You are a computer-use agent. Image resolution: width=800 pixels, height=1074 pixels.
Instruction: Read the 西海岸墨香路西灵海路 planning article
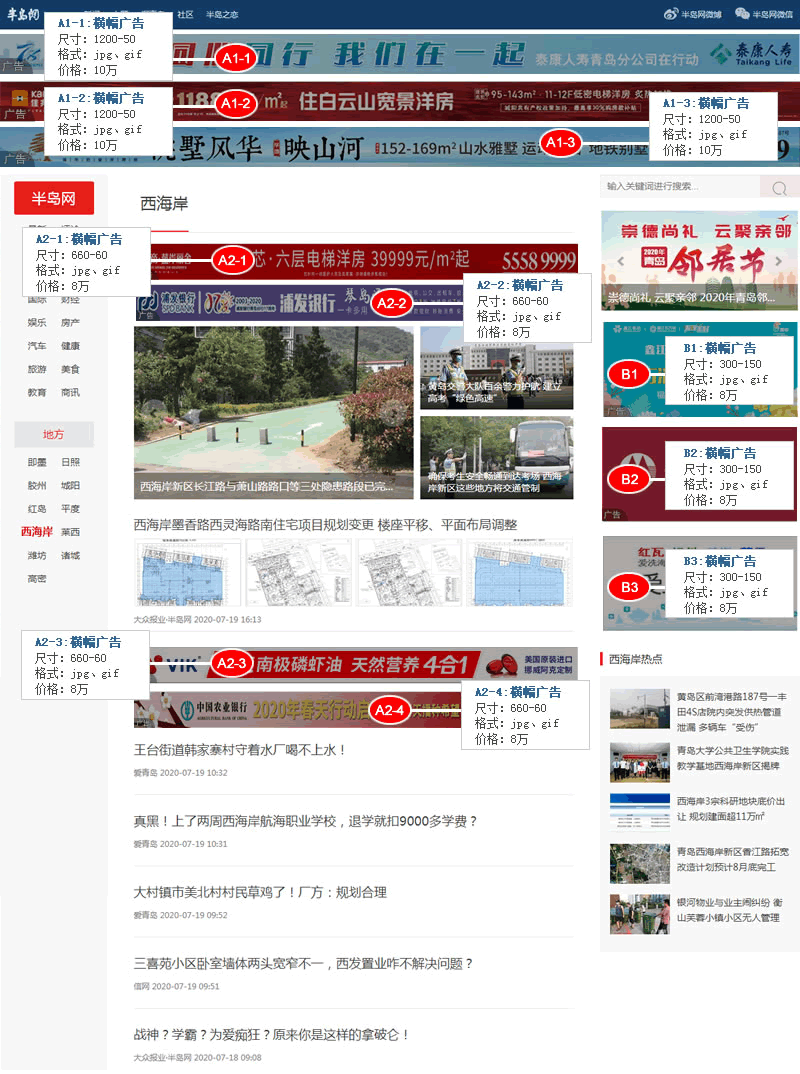pyautogui.click(x=325, y=525)
